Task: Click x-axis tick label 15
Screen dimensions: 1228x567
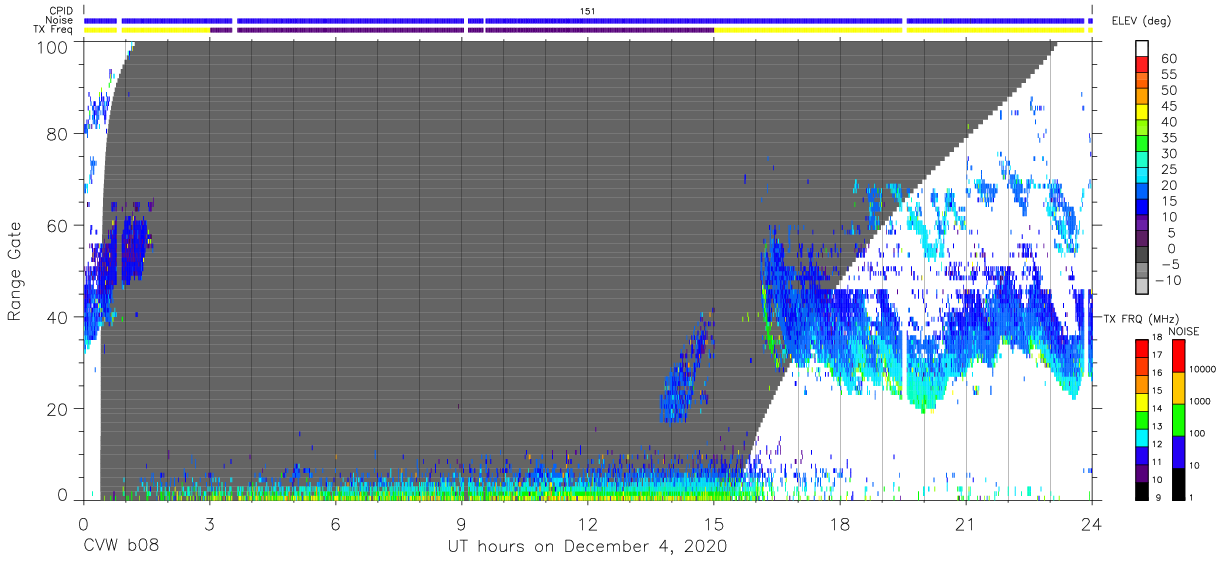Action: 713,523
